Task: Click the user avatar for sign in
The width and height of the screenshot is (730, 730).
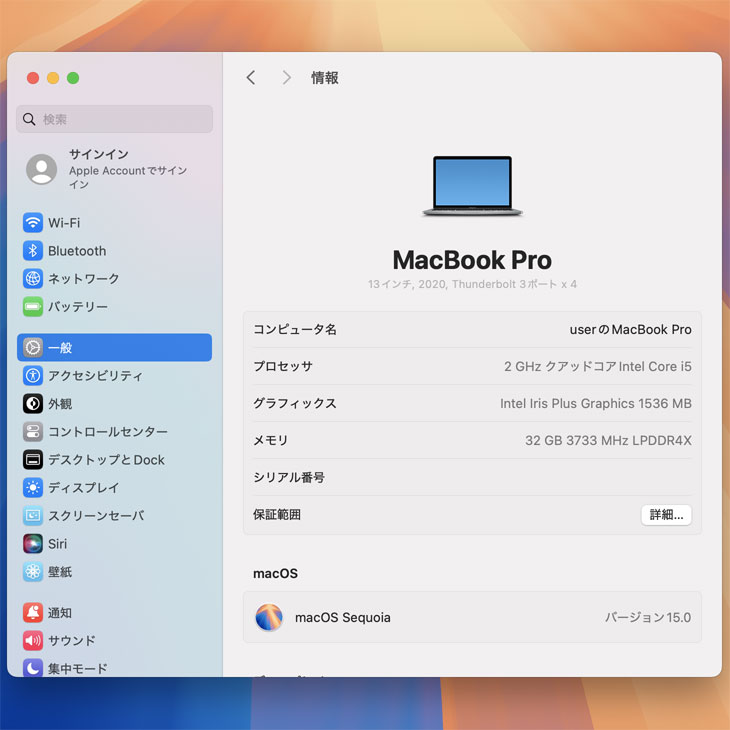Action: pos(41,169)
